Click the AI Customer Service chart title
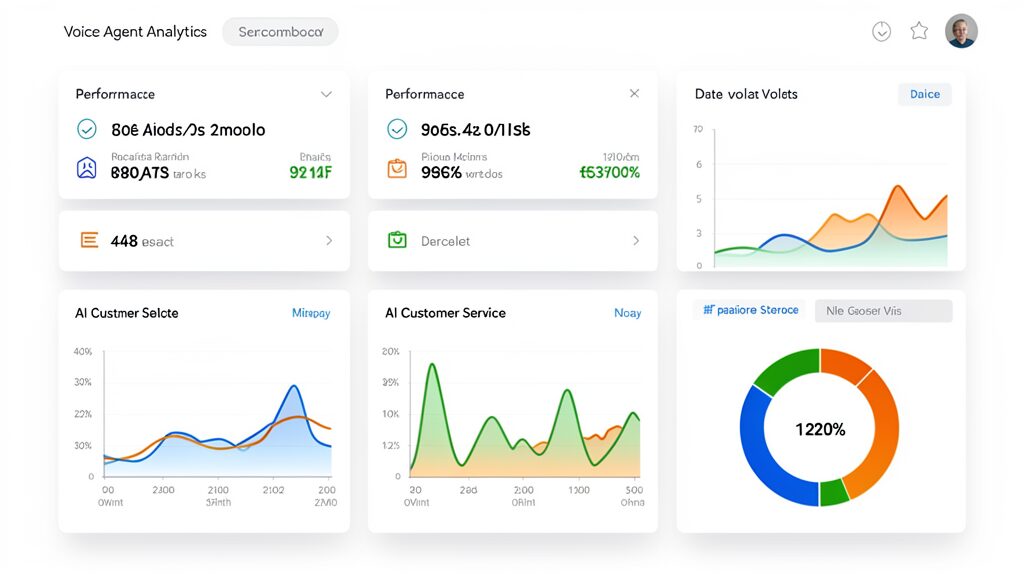The width and height of the screenshot is (1024, 576). pyautogui.click(x=445, y=313)
